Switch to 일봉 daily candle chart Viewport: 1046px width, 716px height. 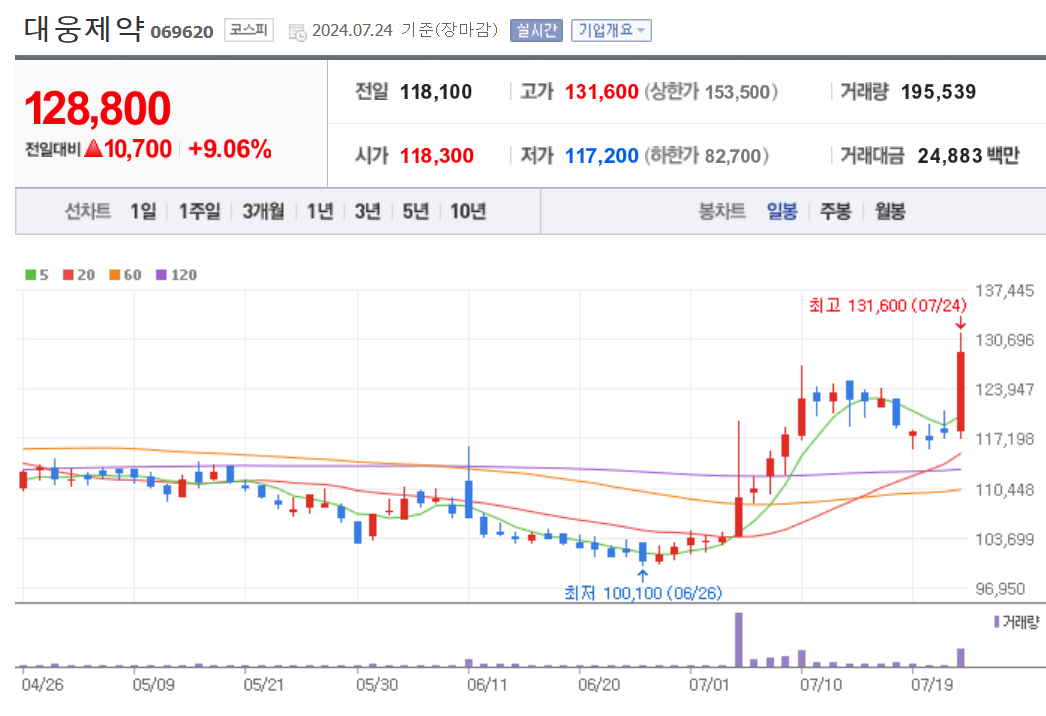coord(782,212)
